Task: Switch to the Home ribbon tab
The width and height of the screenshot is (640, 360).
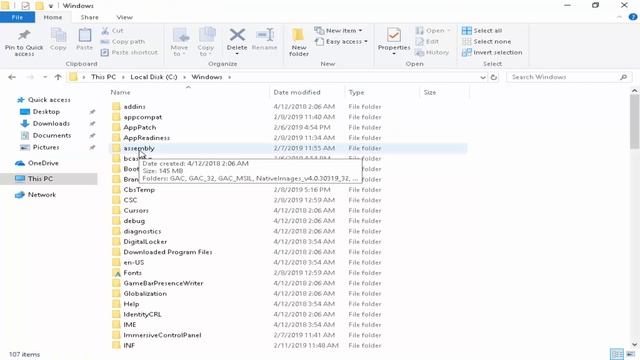Action: [x=53, y=17]
